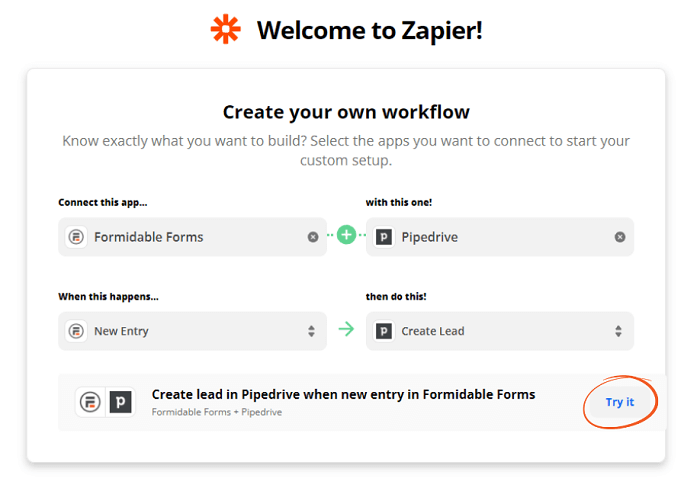700x488 pixels.
Task: Click the New Entry dropdown arrows
Action: pyautogui.click(x=311, y=331)
